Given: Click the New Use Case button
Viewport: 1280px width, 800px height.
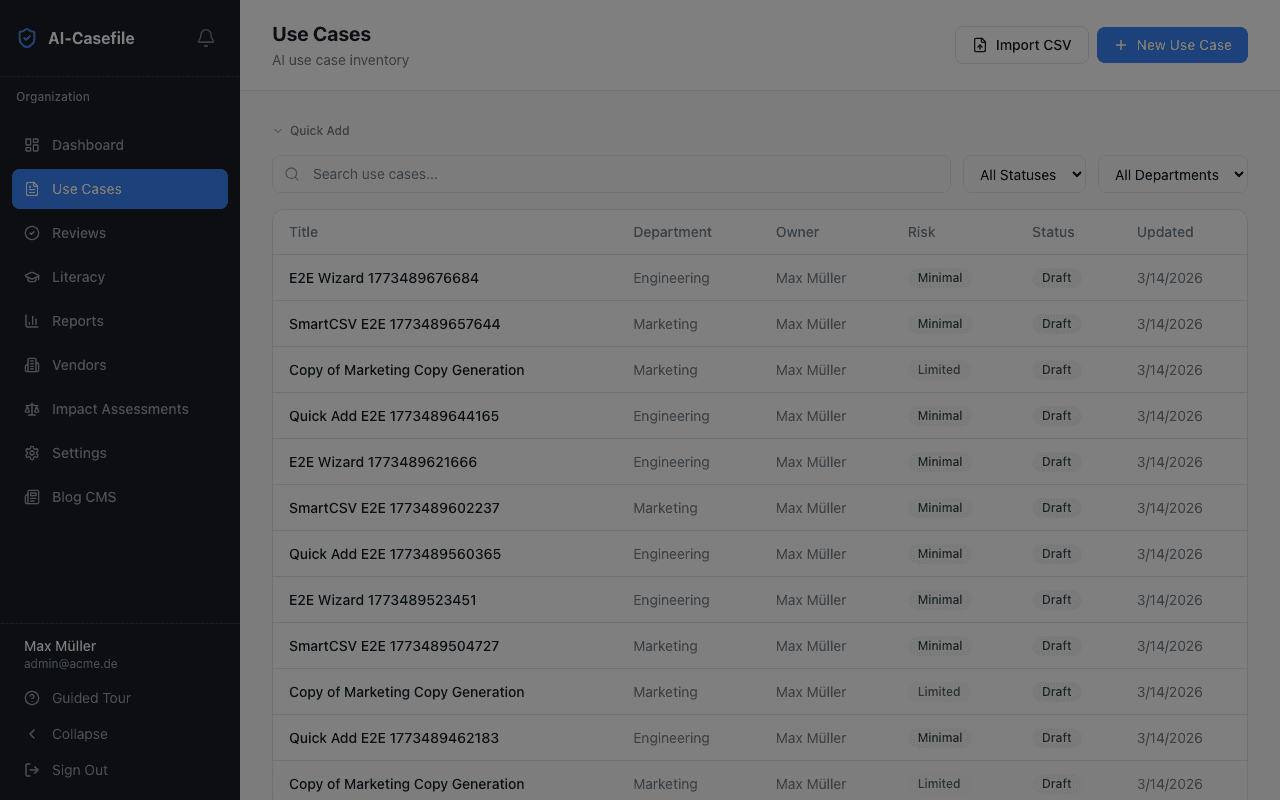Looking at the screenshot, I should click(x=1172, y=45).
